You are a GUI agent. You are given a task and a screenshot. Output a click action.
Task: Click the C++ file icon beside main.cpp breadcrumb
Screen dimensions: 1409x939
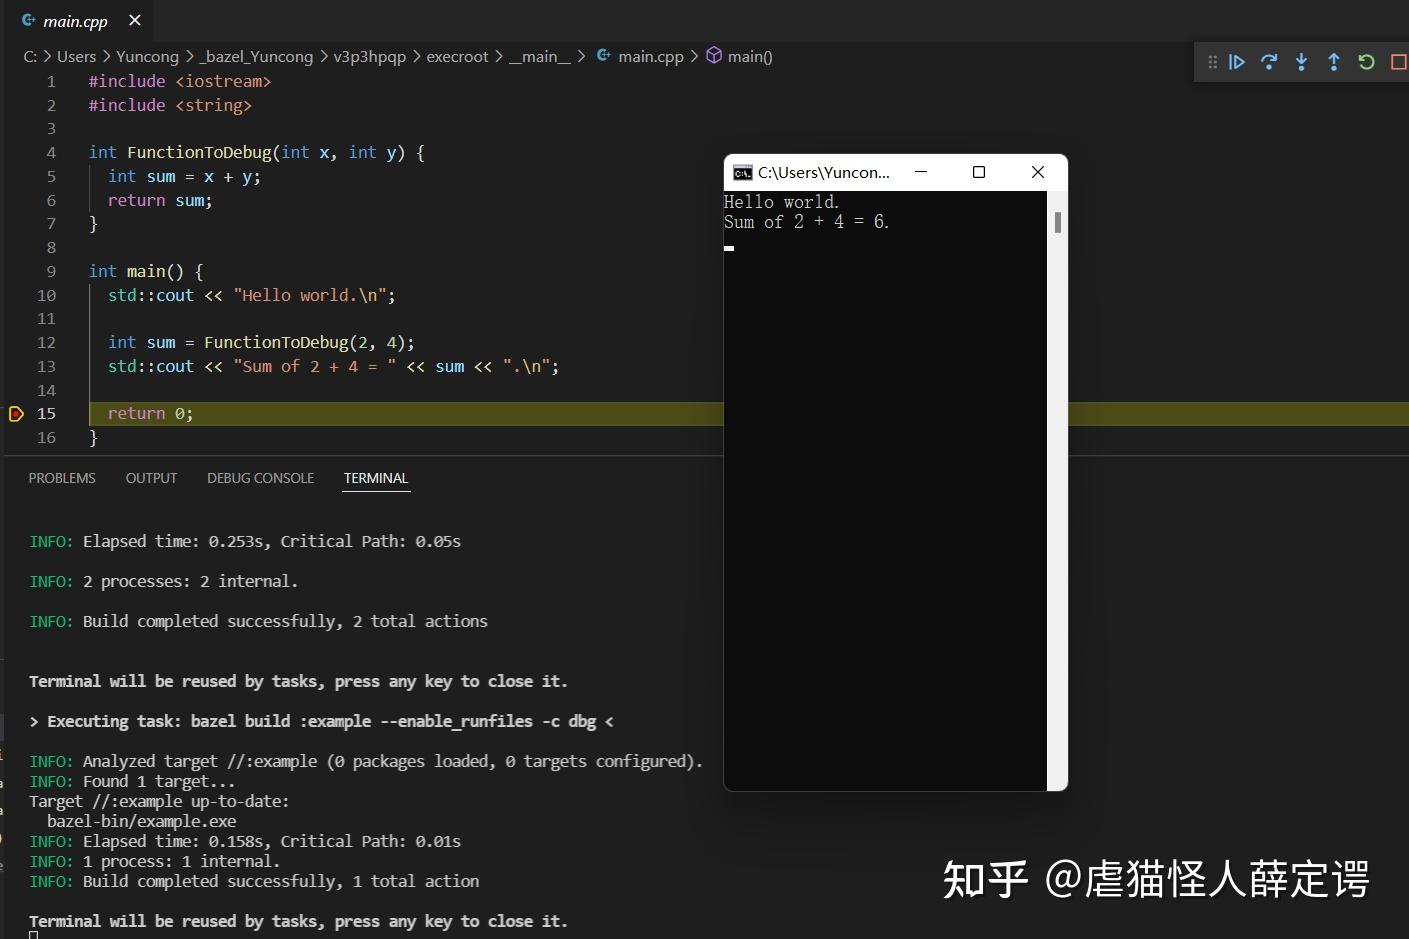click(603, 56)
